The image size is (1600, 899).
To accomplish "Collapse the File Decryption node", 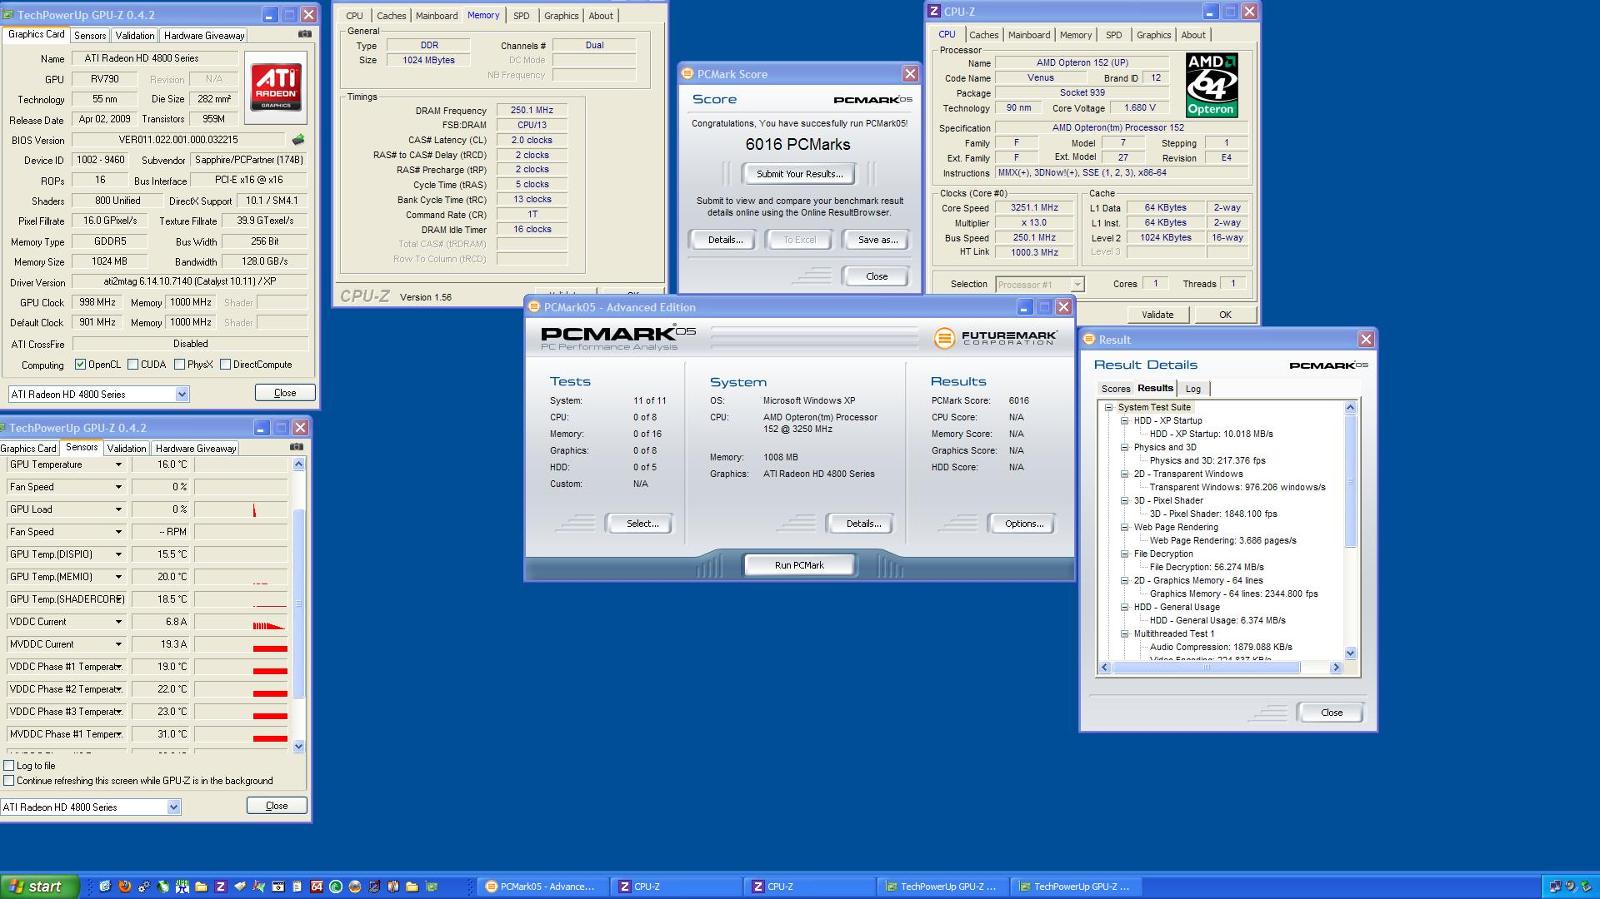I will tap(1125, 554).
